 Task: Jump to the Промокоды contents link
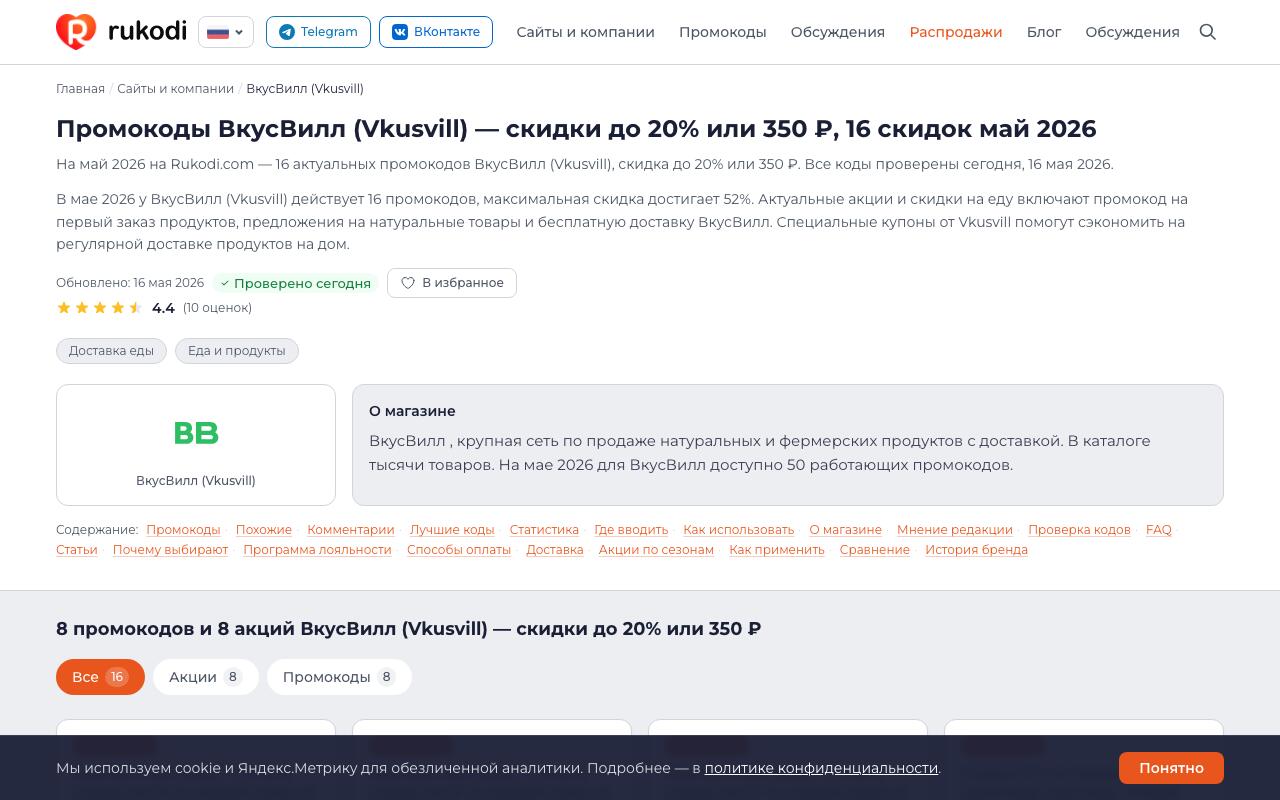click(x=183, y=530)
